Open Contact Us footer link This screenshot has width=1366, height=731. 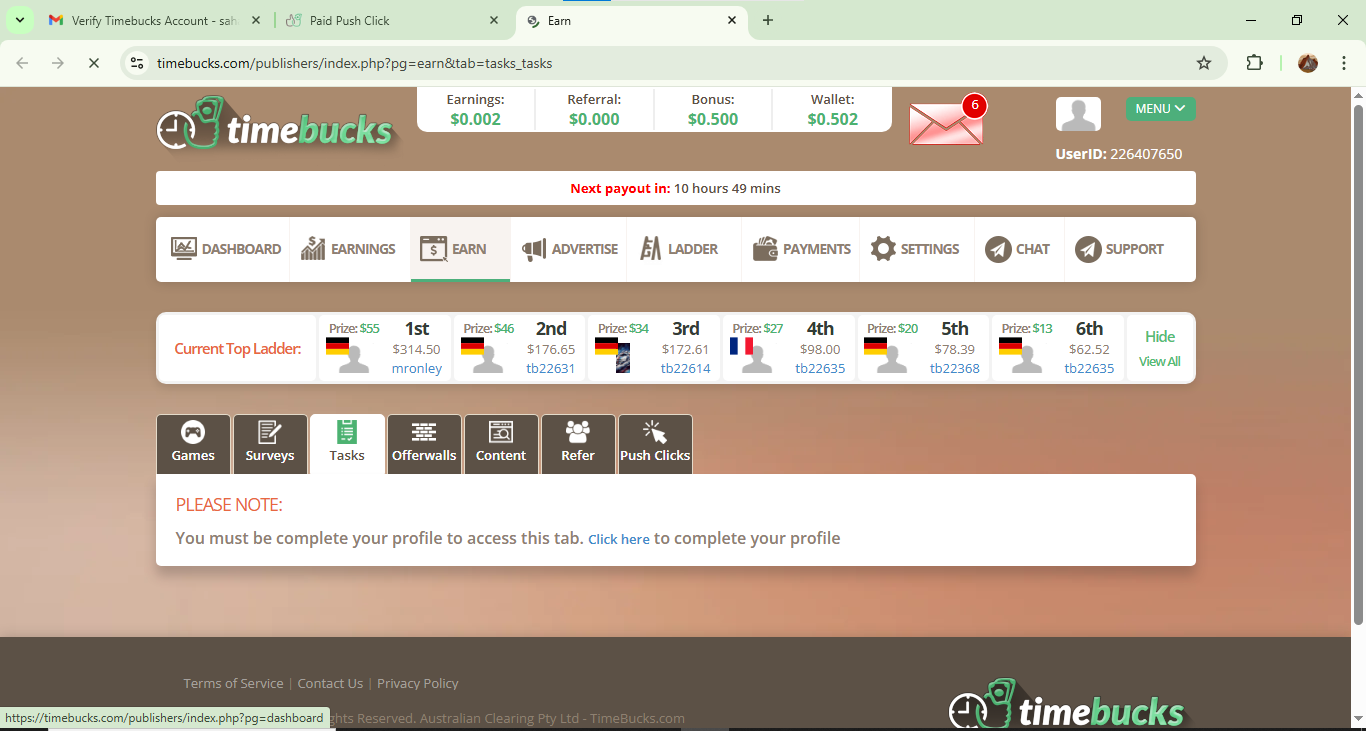click(x=330, y=683)
